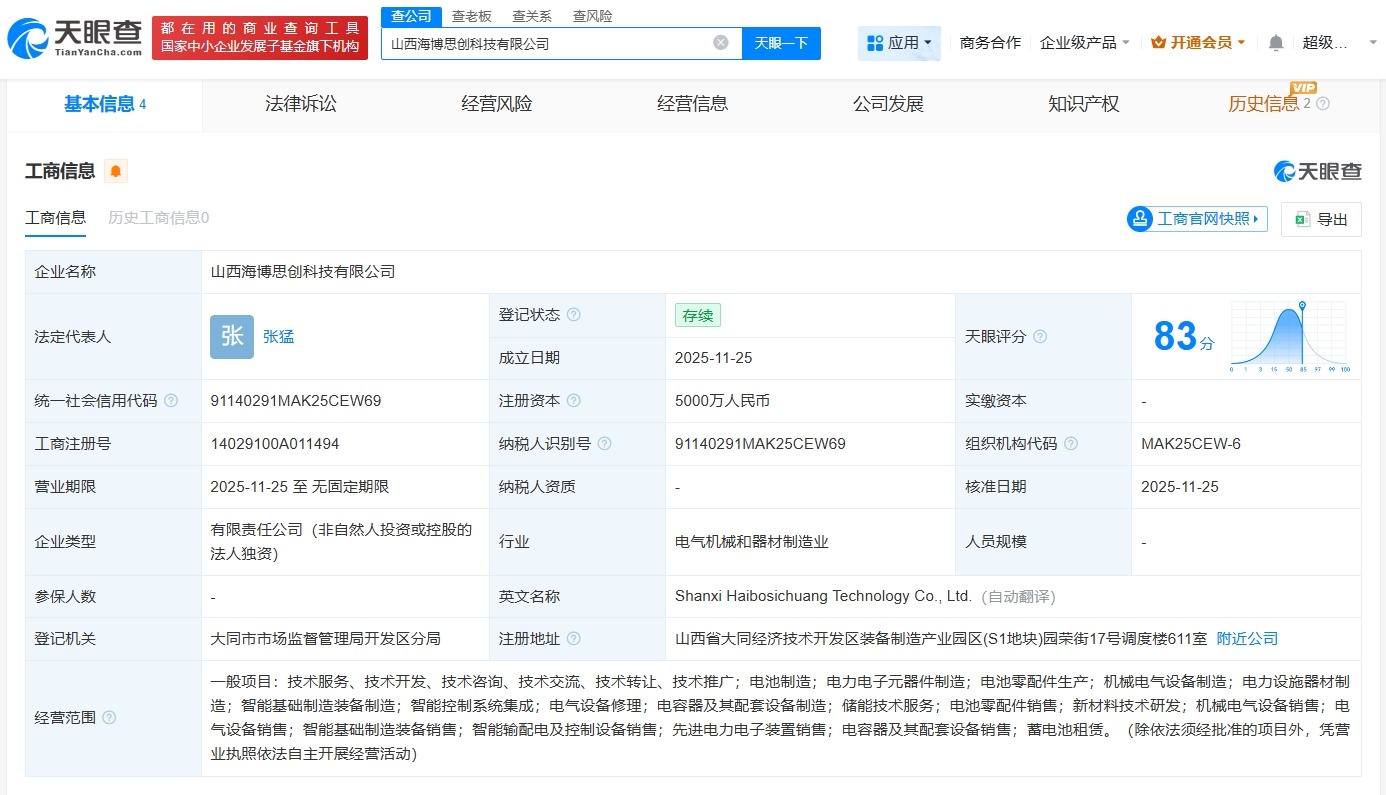The width and height of the screenshot is (1386, 795).
Task: Select the 历史工商信息 sub-tab
Action: click(157, 217)
